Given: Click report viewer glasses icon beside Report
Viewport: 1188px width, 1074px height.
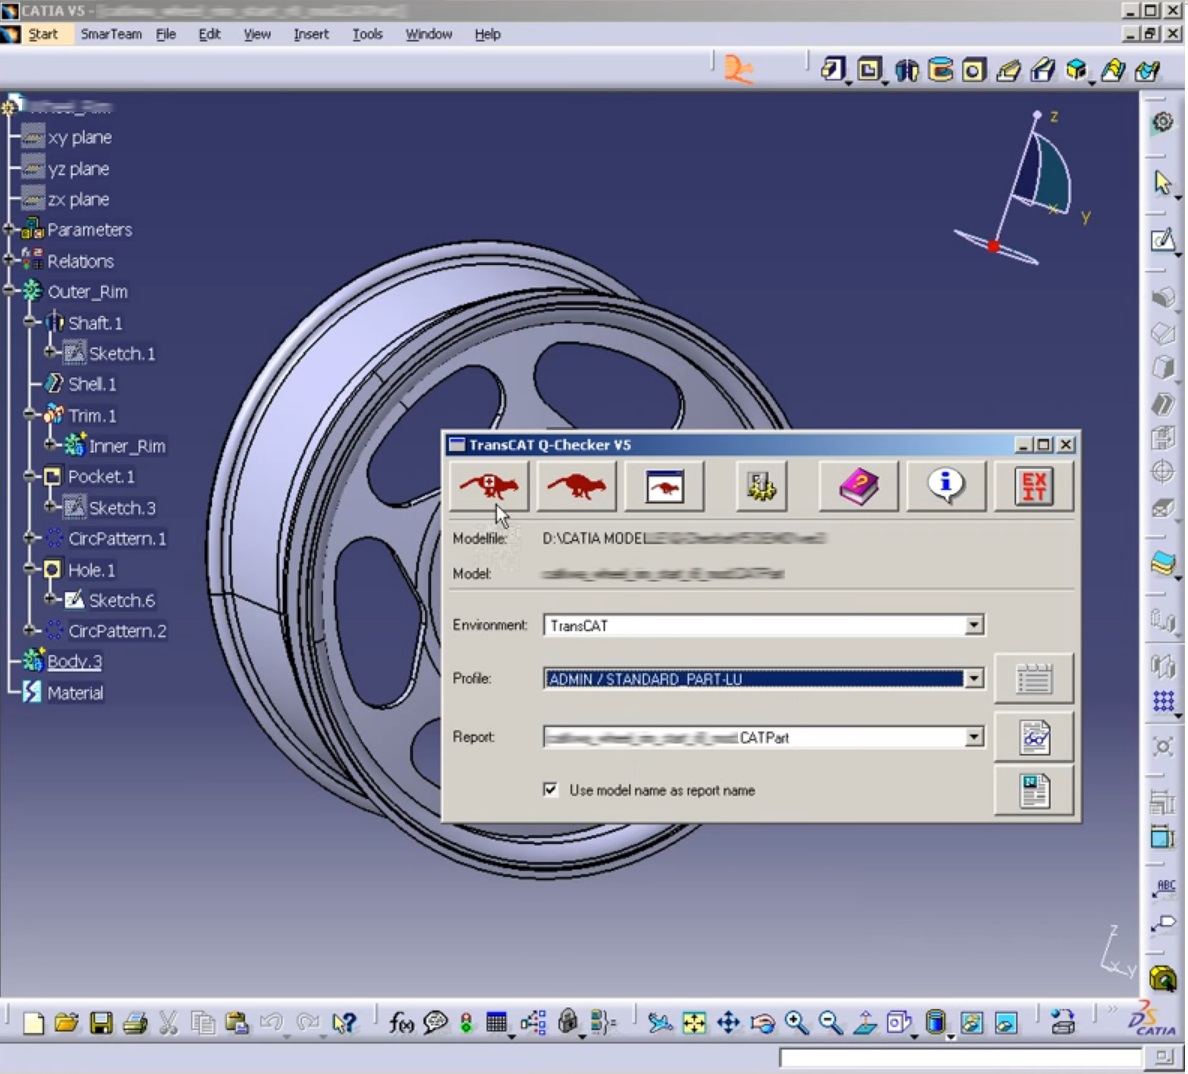Looking at the screenshot, I should click(x=1033, y=736).
